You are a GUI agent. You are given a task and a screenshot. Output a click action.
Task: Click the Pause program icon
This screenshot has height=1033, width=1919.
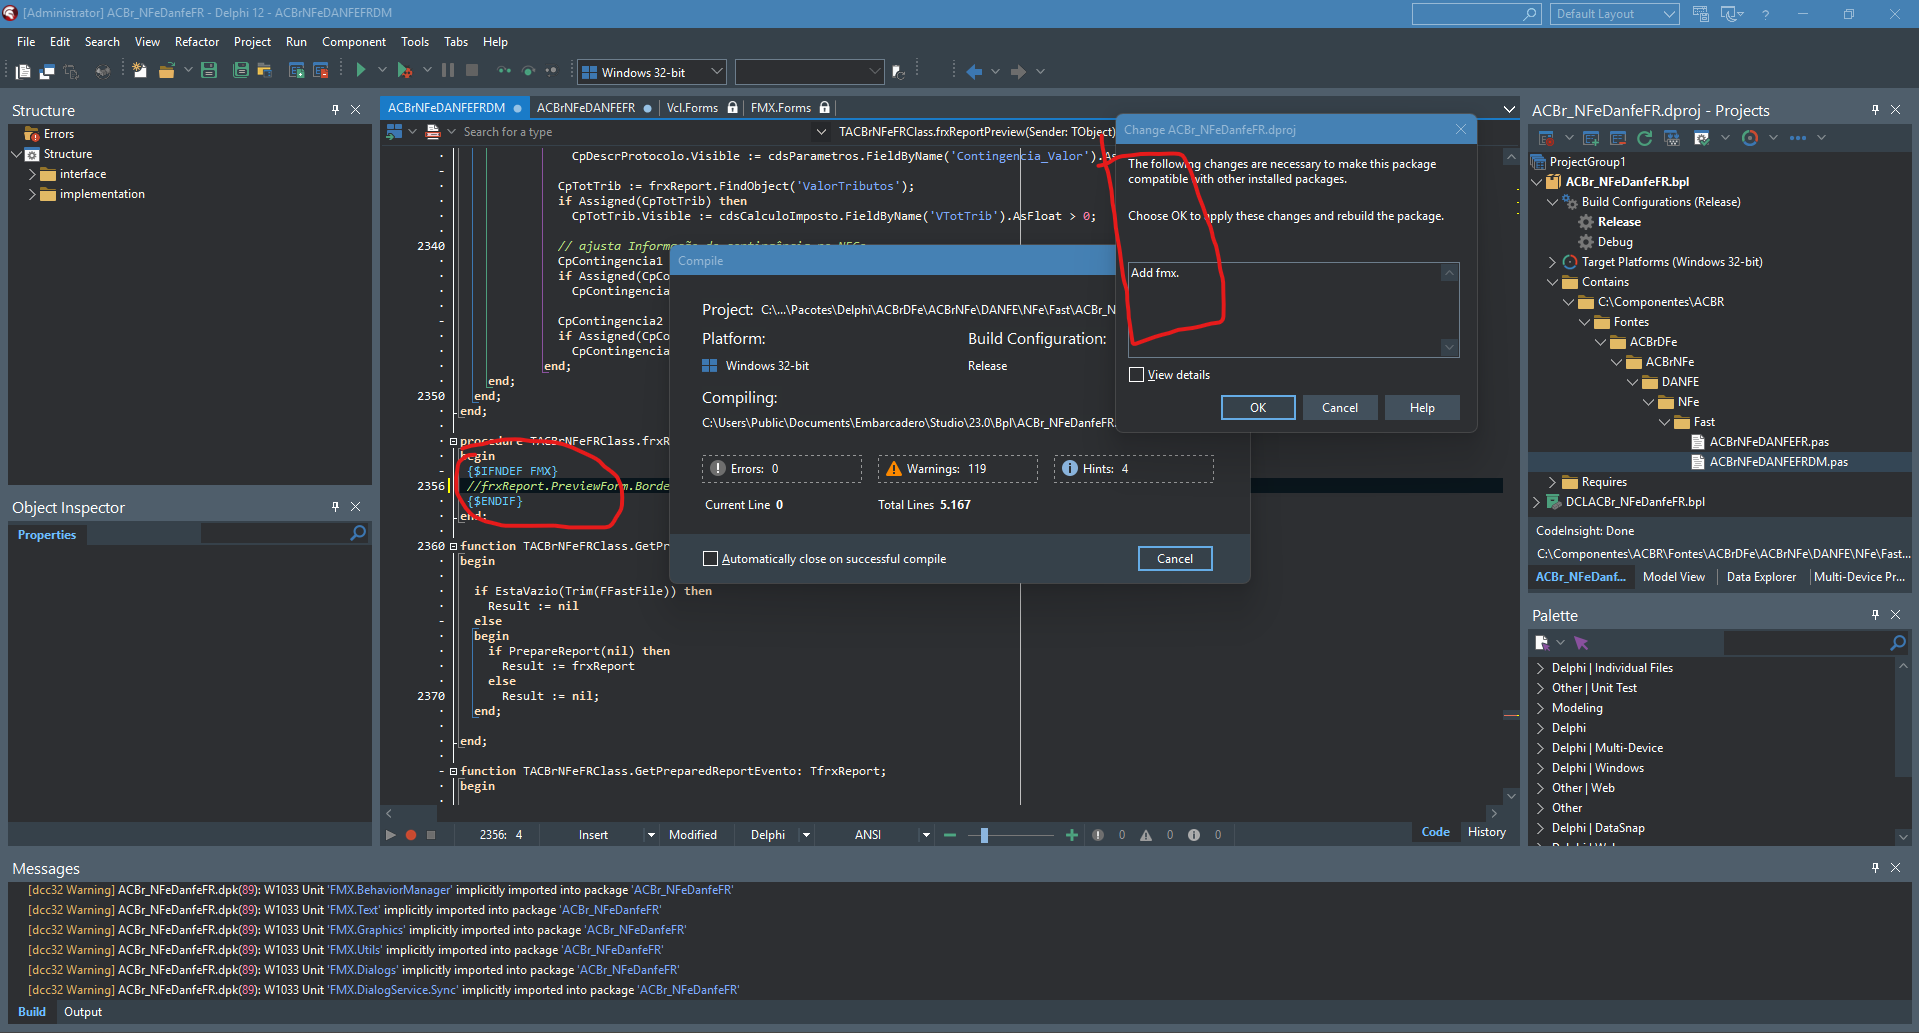coord(448,70)
